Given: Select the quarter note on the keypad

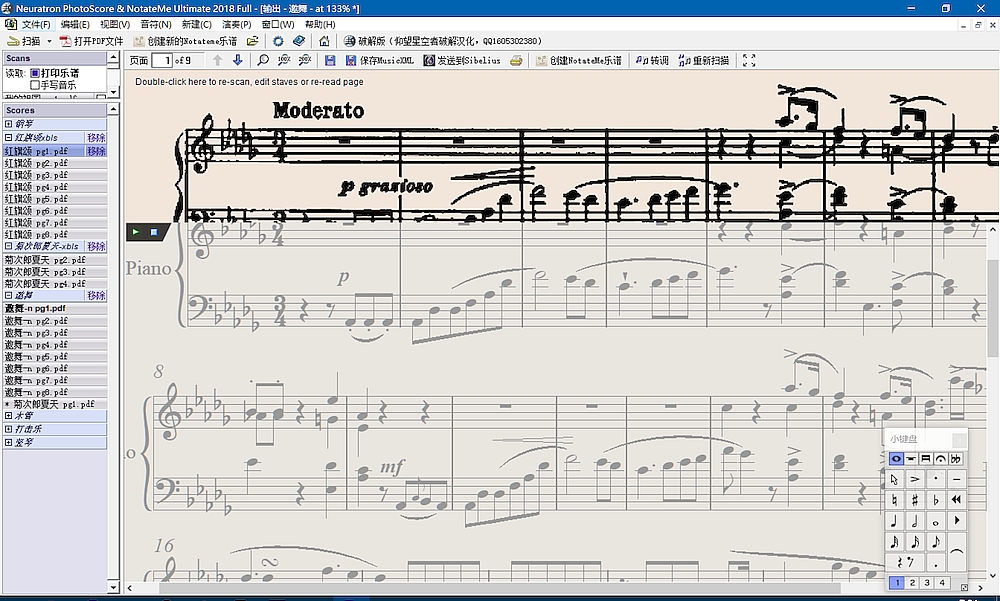Looking at the screenshot, I should (x=894, y=521).
